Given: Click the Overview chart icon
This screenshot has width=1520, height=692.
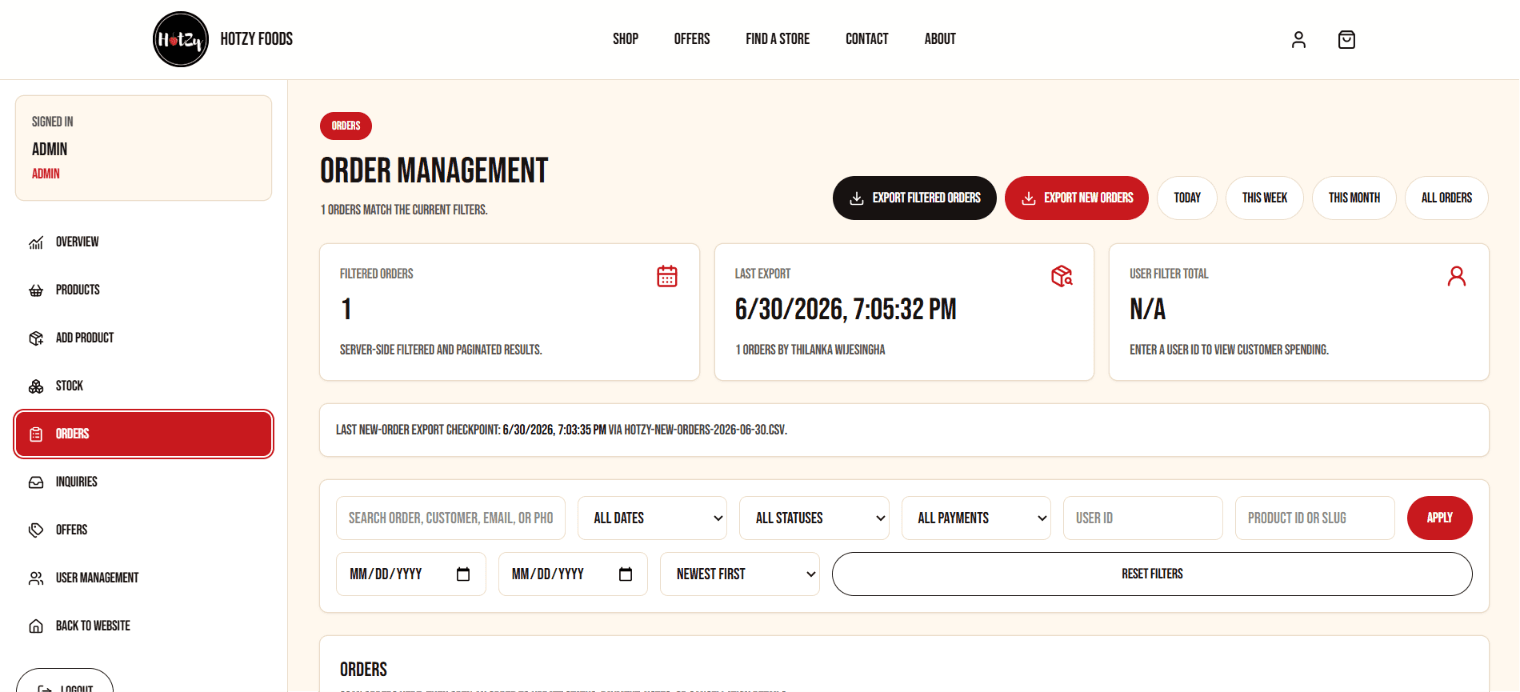Looking at the screenshot, I should click(36, 242).
